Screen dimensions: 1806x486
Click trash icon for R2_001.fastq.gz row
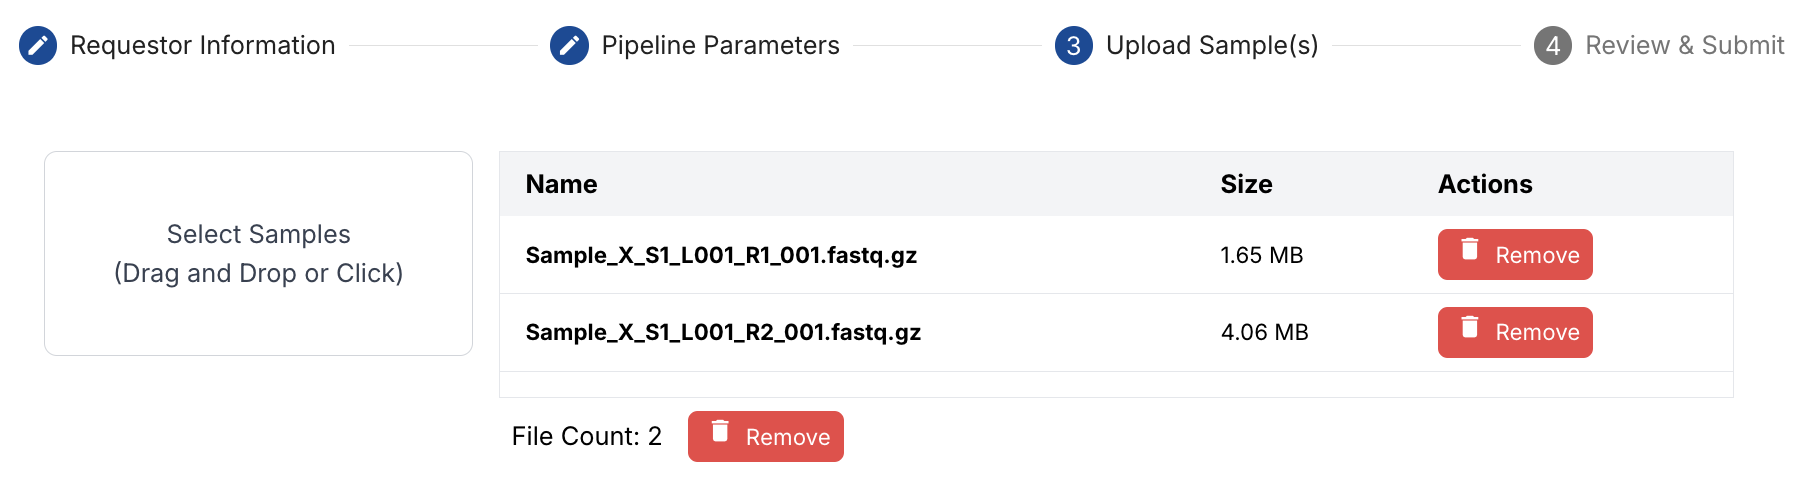[x=1470, y=326]
